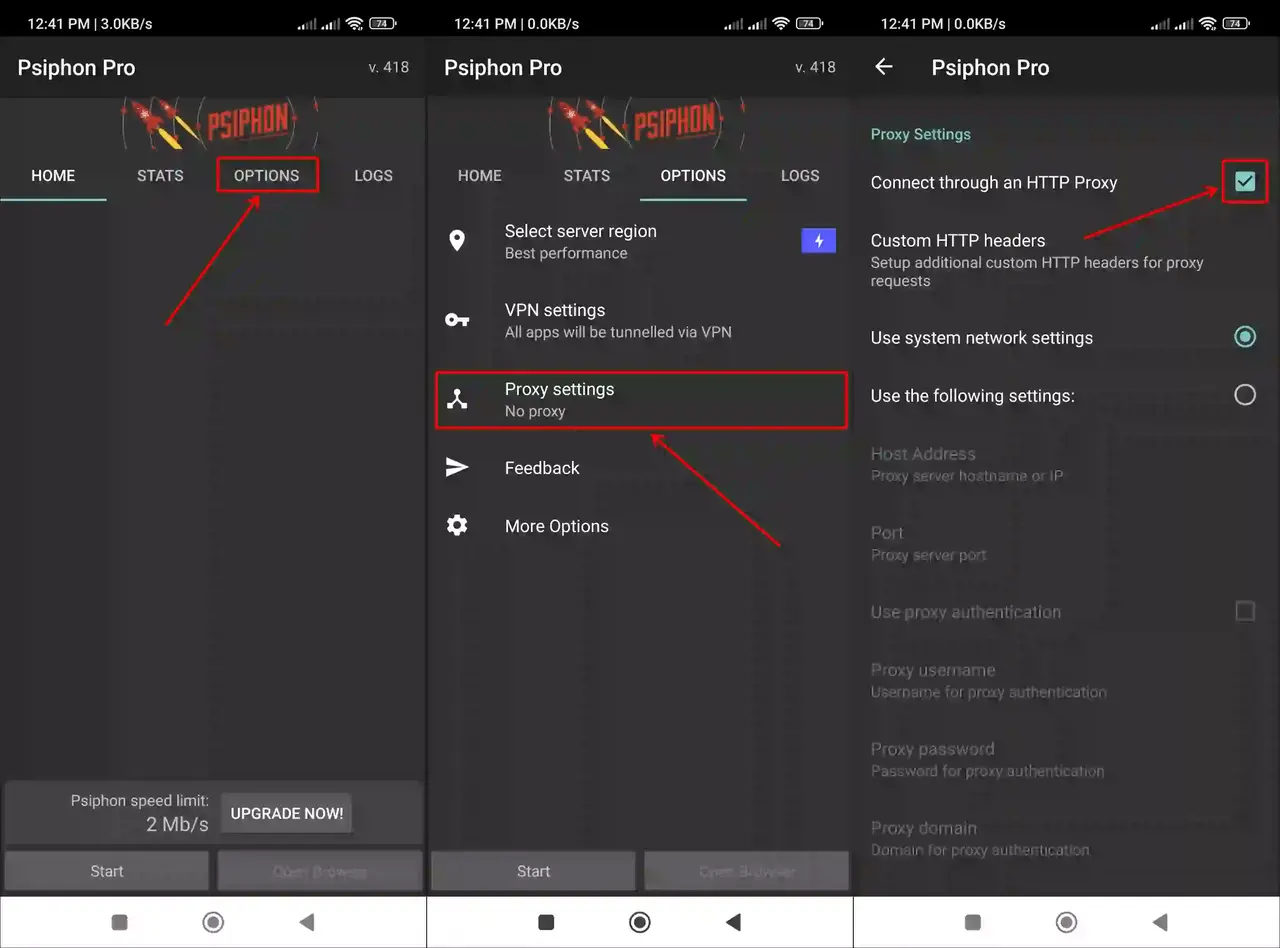This screenshot has width=1280, height=948.
Task: Tap Wi-Fi status icon in left screen
Action: 354,23
